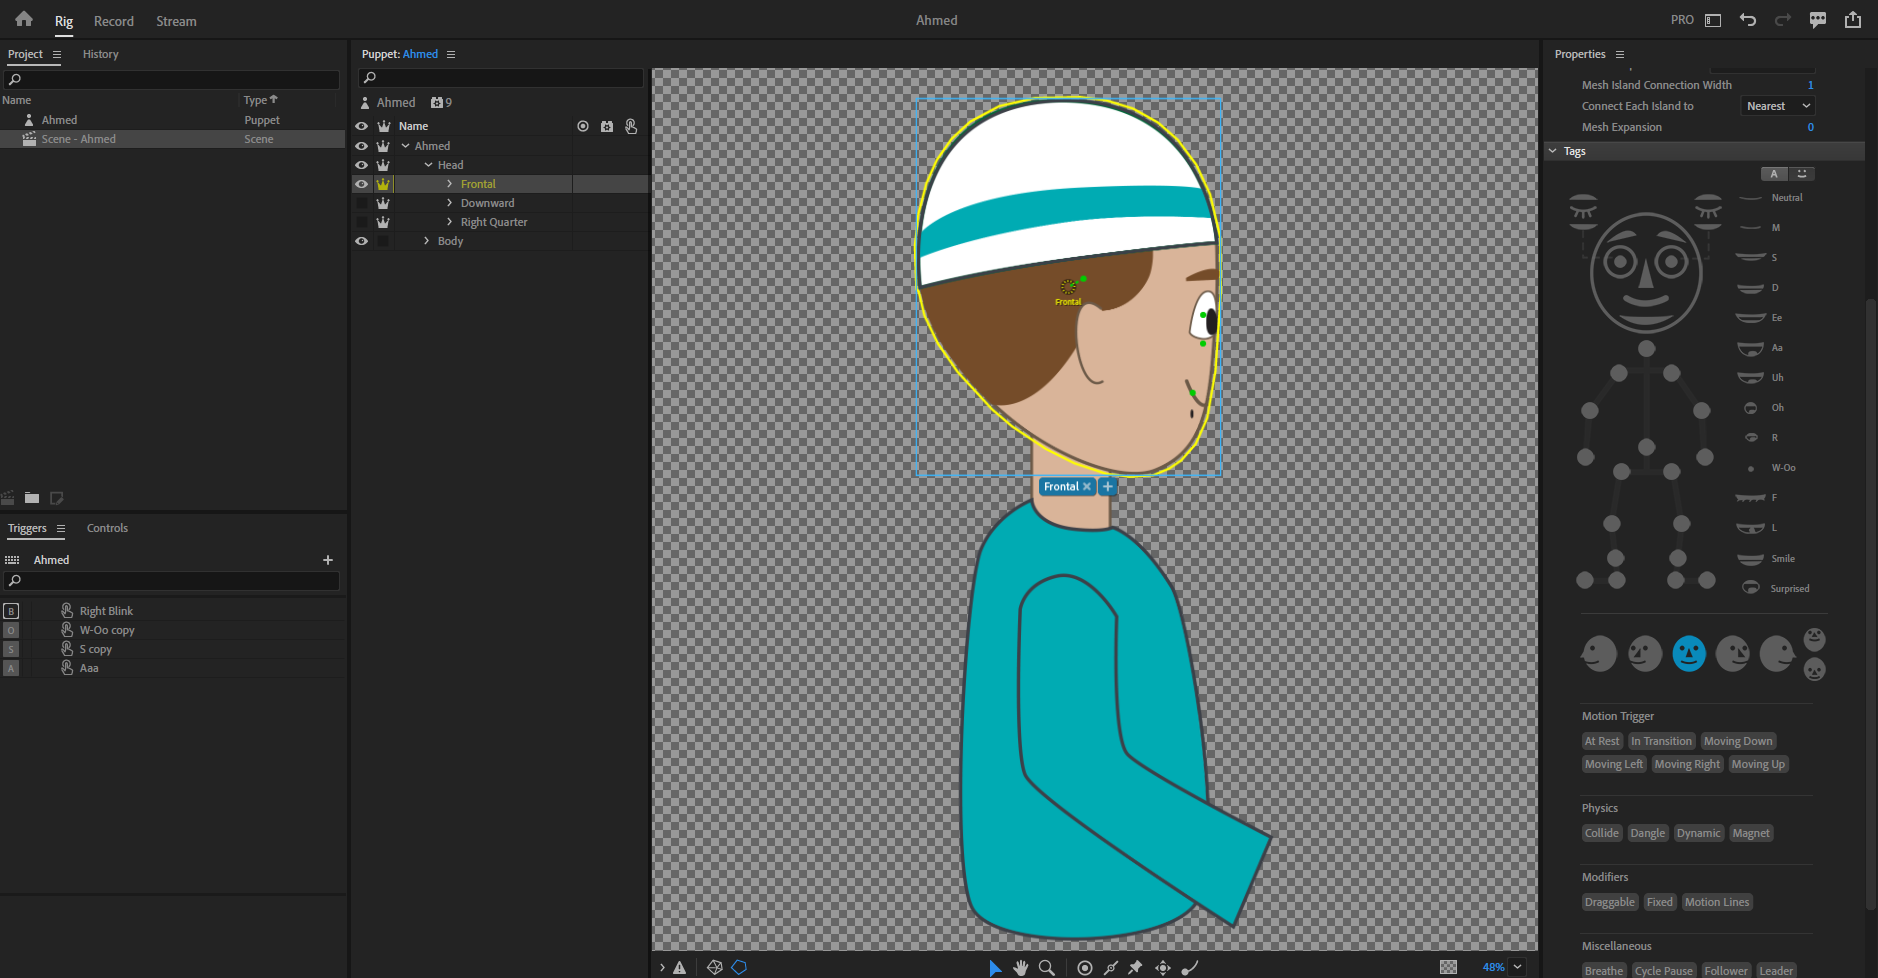Select the Hand tool in the scene toolbar
Screen dimensions: 1878x978
pos(1021,967)
